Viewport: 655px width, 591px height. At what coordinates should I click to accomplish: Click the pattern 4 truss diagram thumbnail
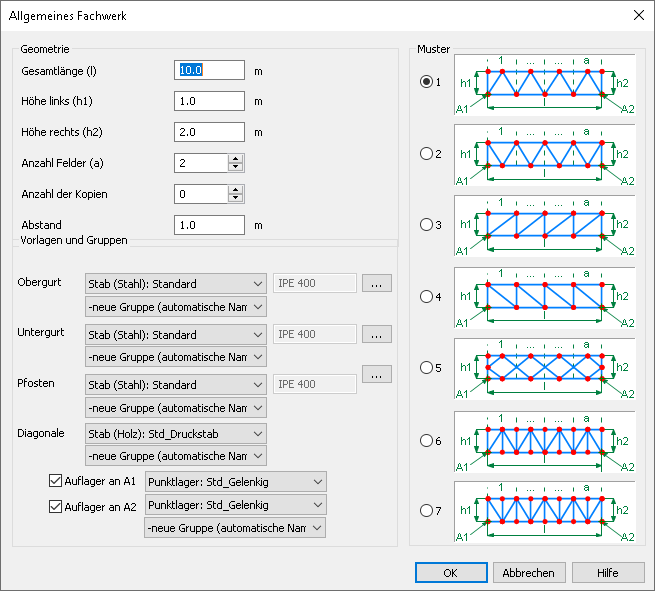click(544, 297)
